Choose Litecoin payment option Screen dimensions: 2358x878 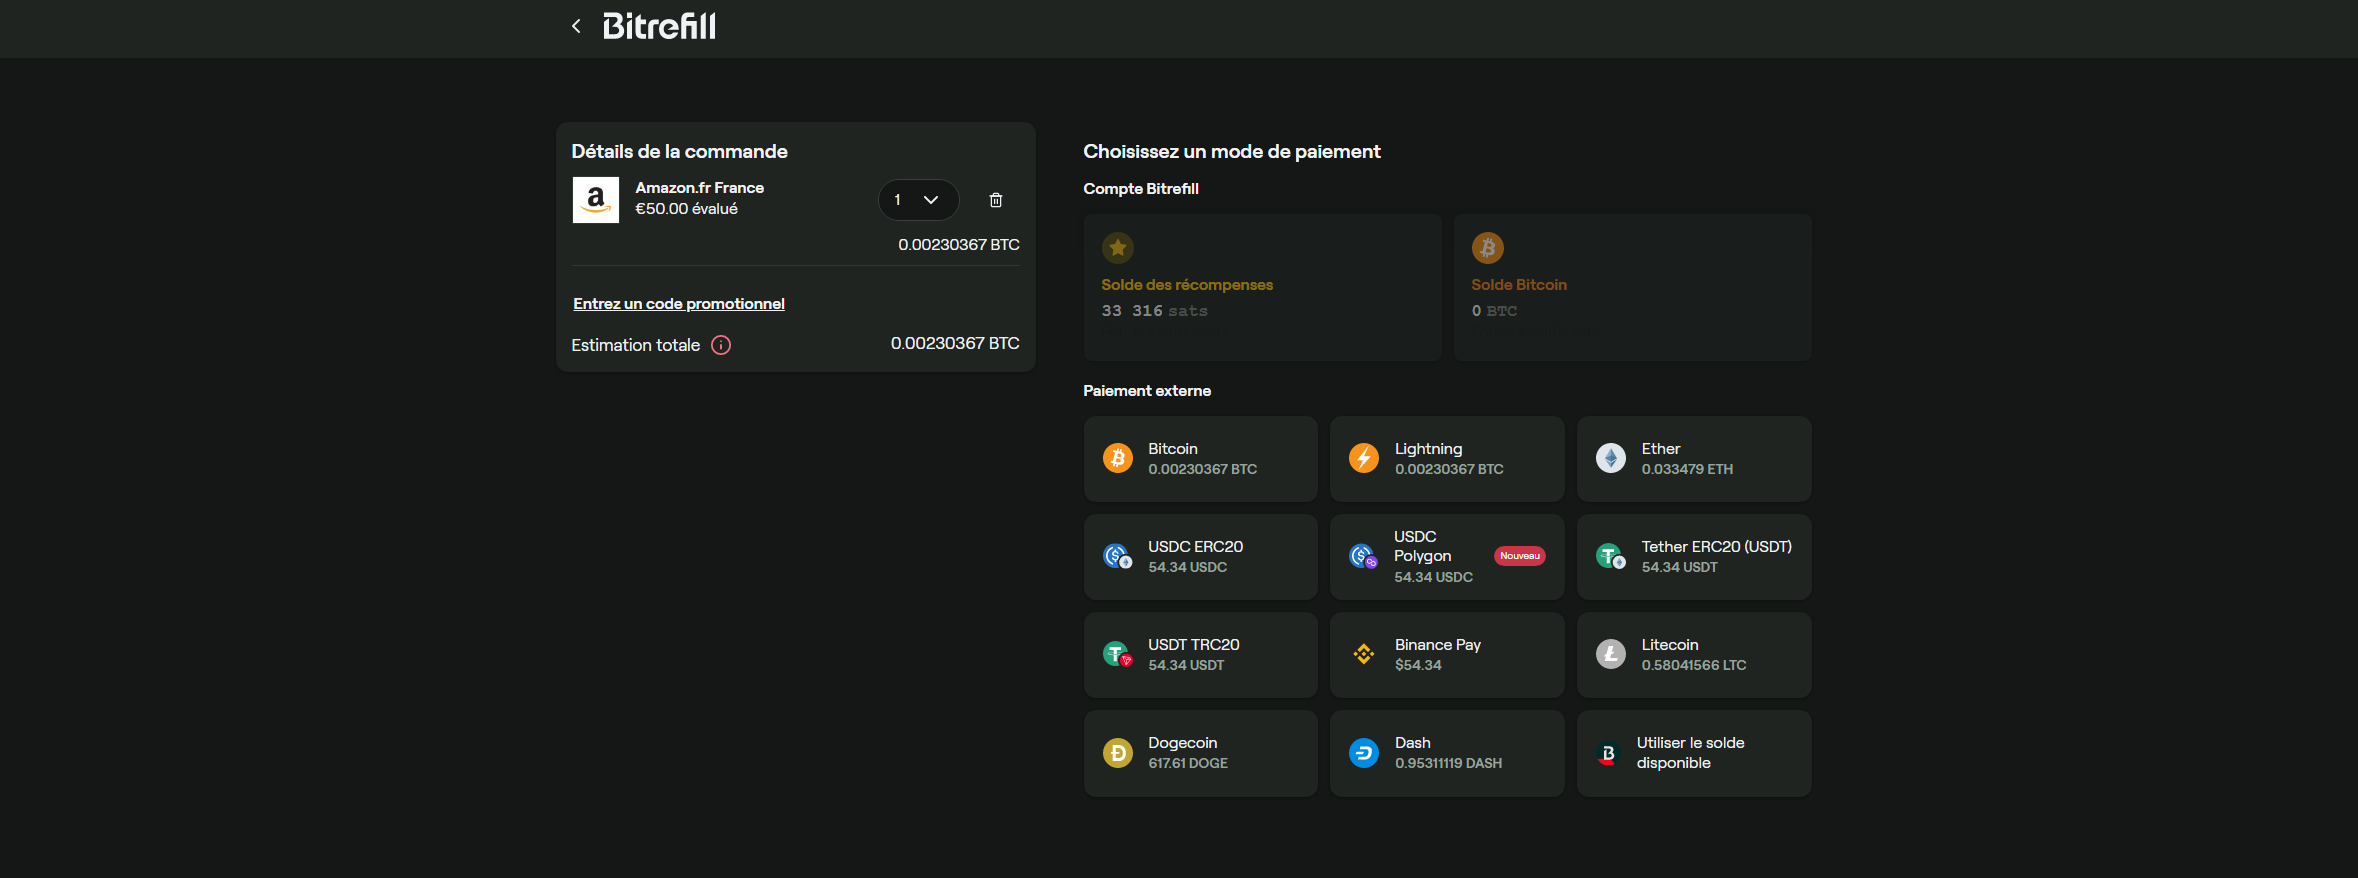1694,655
